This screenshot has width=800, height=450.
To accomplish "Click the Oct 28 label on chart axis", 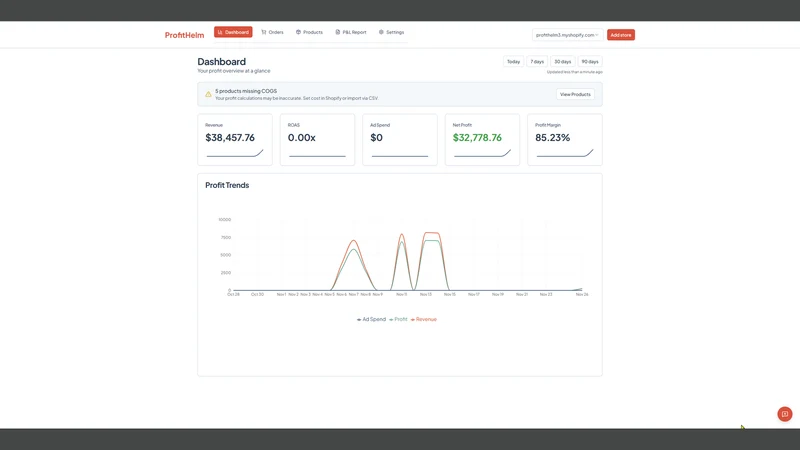I will 233,294.
